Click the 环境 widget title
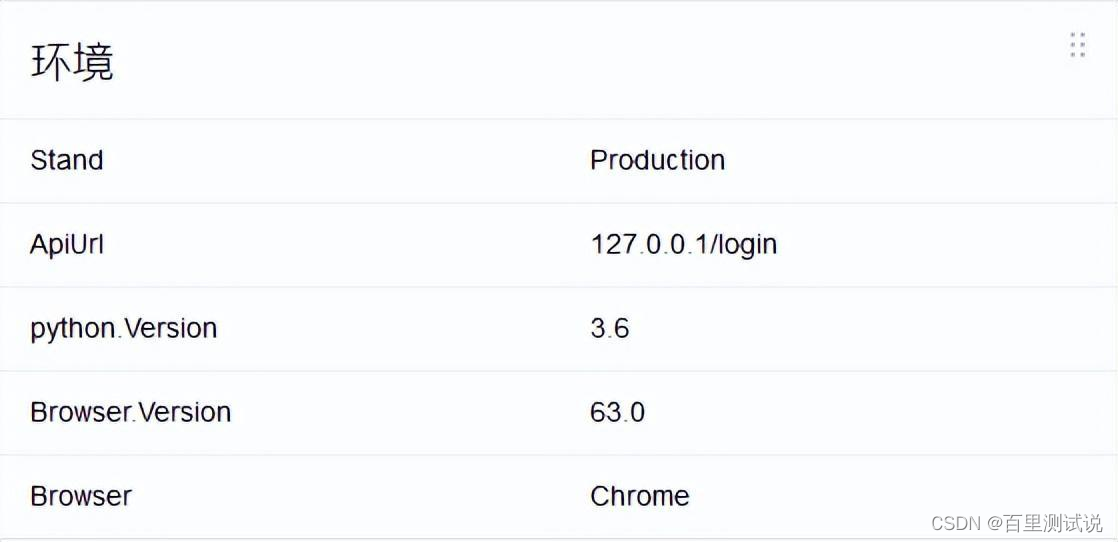Screen dimensions: 1118x542 coord(72,62)
